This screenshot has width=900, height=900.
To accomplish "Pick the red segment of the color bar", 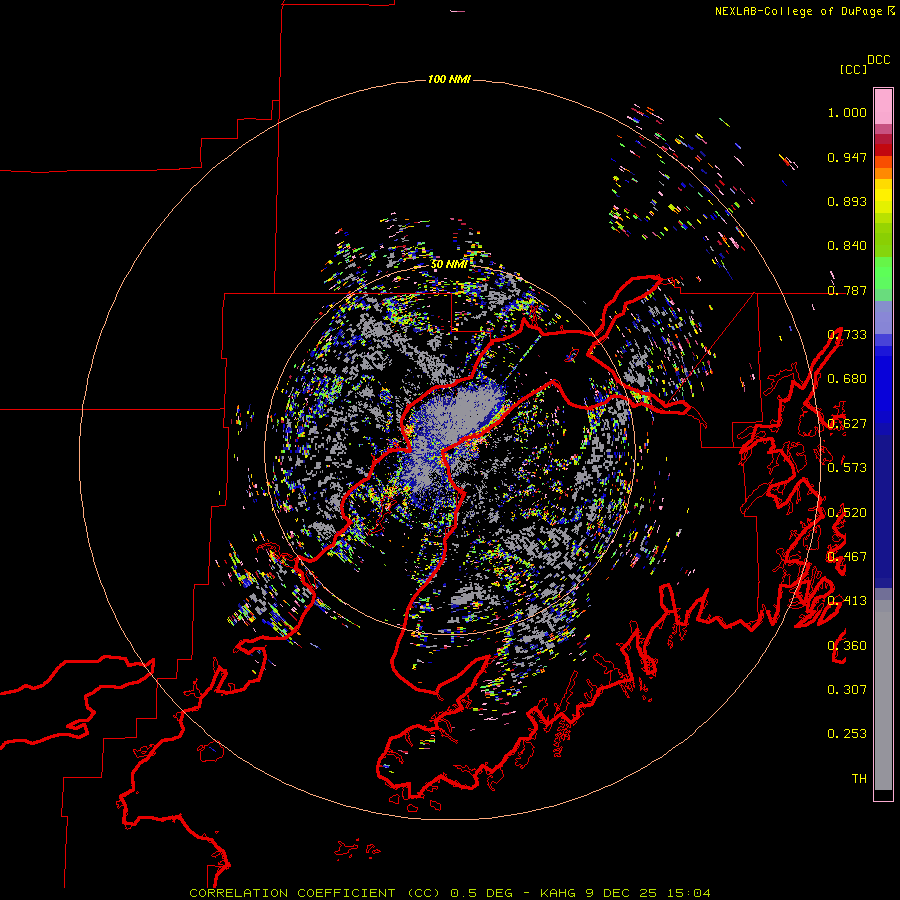I will click(x=883, y=150).
